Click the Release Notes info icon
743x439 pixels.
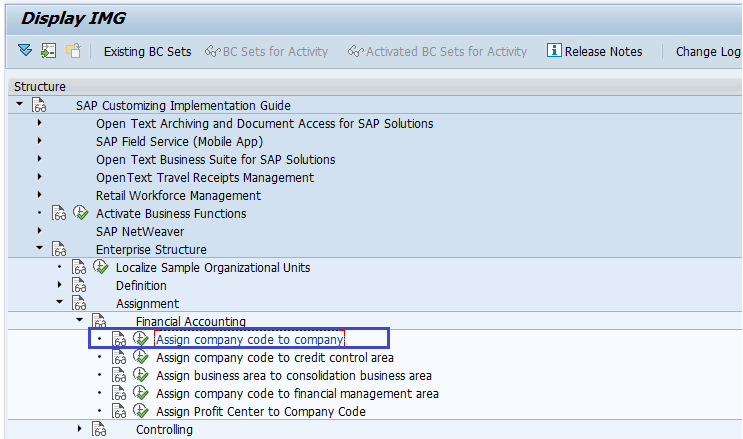(x=554, y=50)
